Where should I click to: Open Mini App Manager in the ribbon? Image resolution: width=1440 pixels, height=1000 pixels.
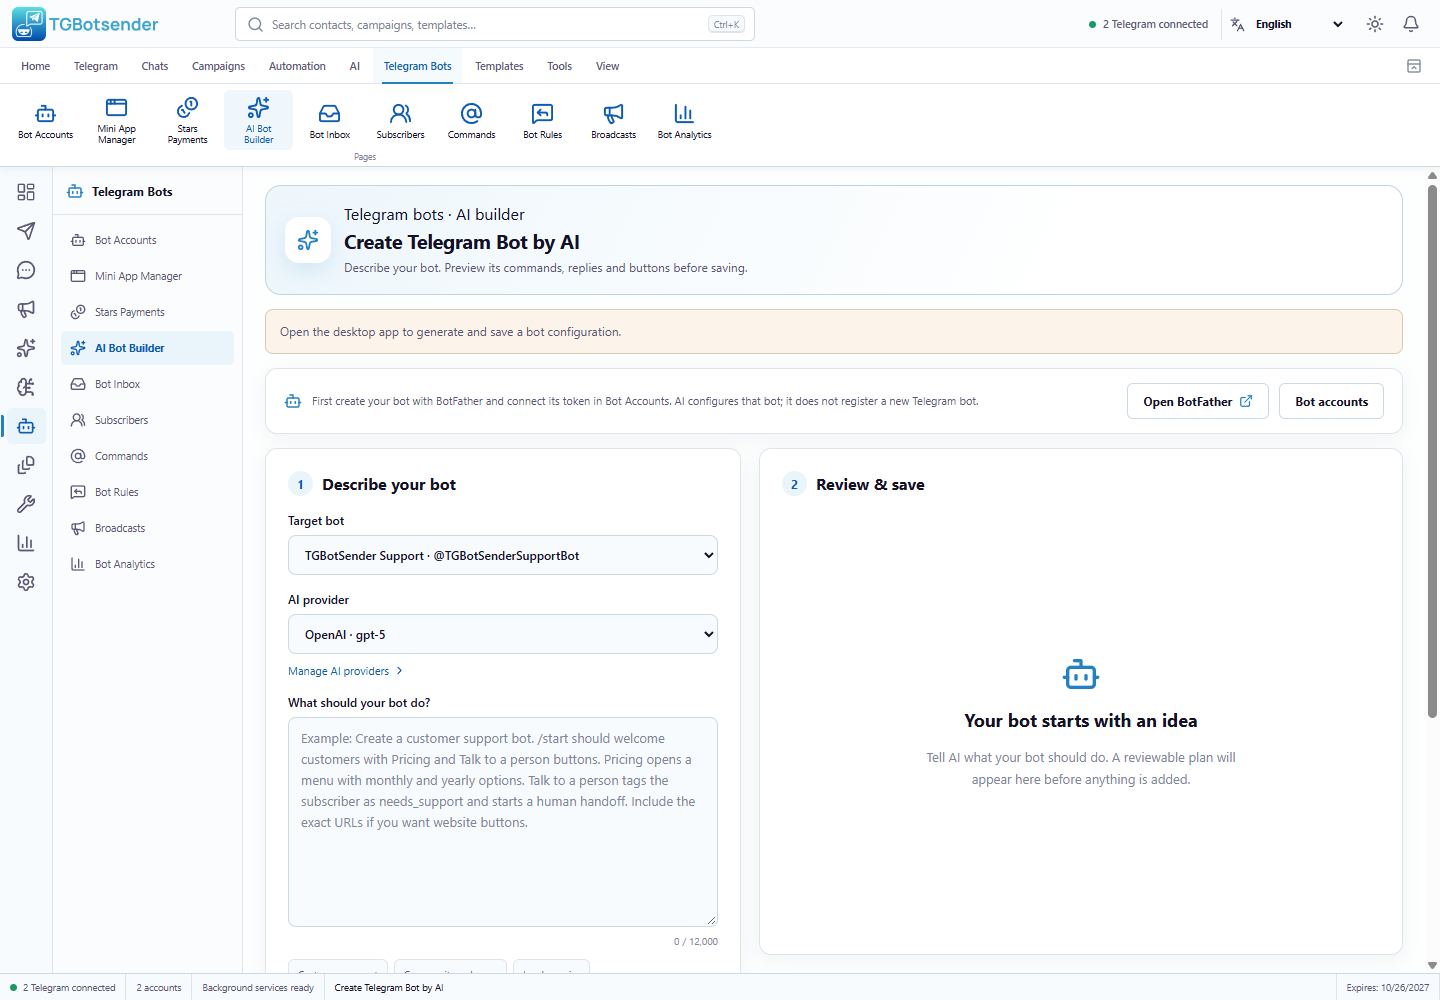click(x=117, y=120)
